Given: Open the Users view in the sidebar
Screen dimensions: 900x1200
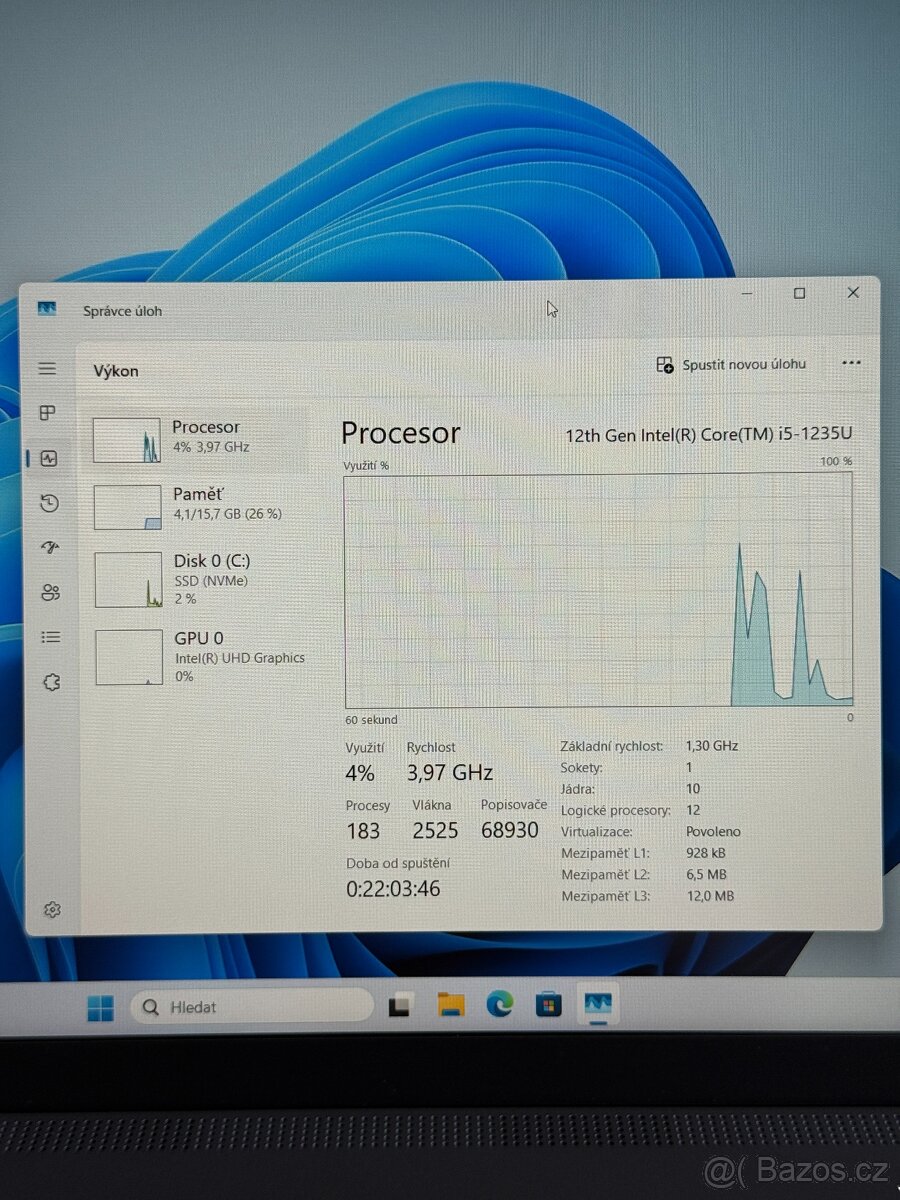Looking at the screenshot, I should coord(48,592).
